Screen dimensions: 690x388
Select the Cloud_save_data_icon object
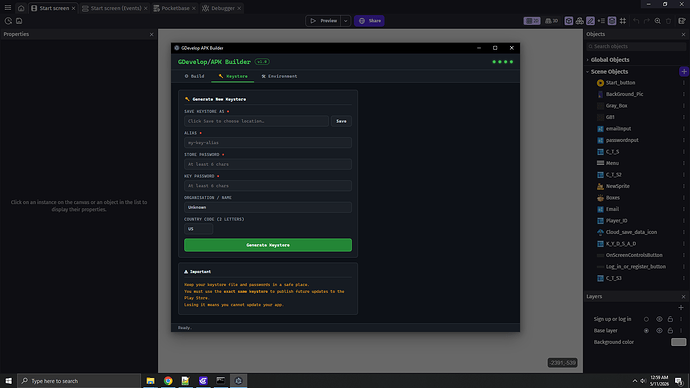click(x=631, y=232)
